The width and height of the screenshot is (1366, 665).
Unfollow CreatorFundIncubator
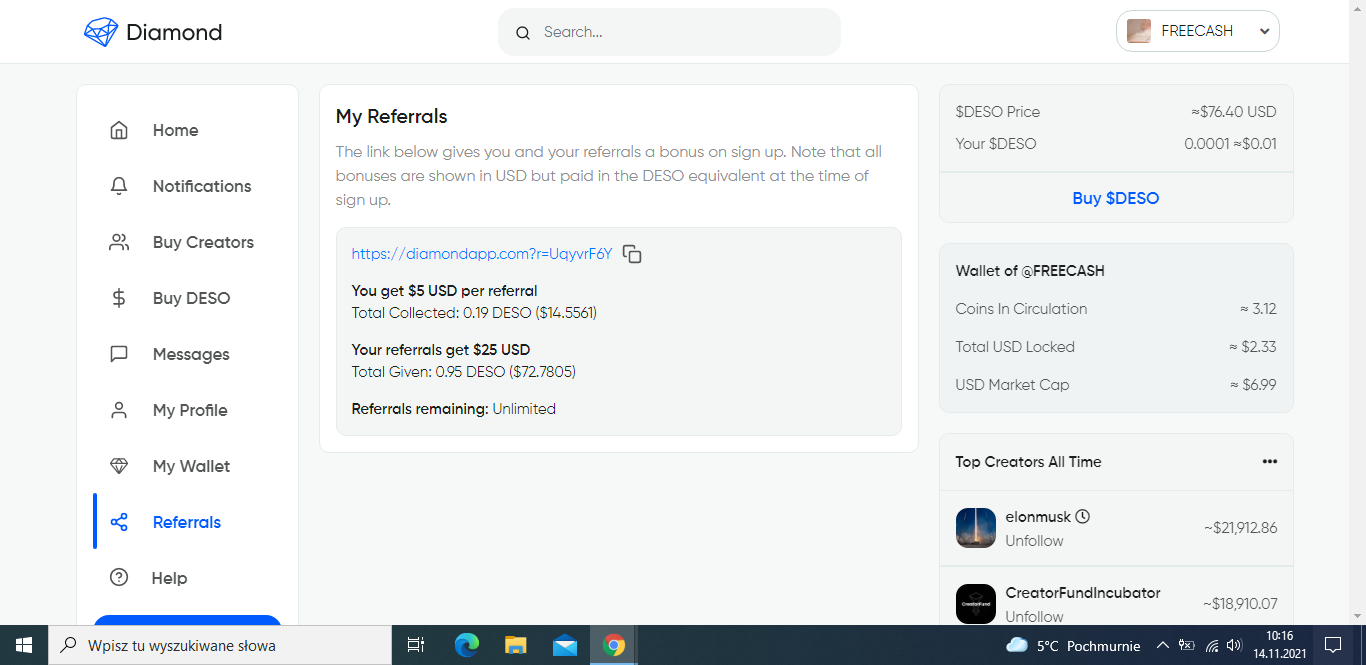[1034, 617]
